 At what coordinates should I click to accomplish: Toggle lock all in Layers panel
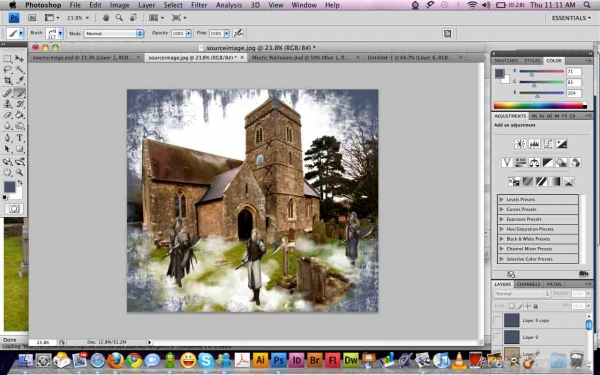point(536,306)
